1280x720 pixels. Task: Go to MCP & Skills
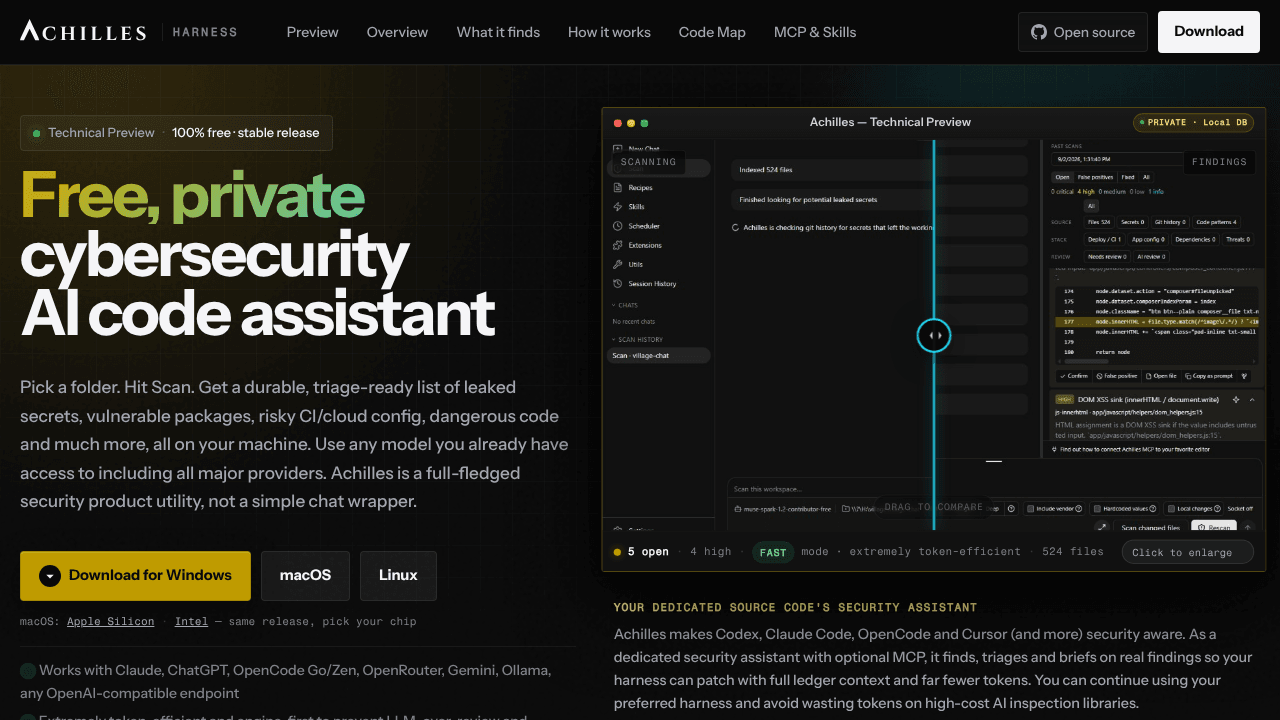(815, 32)
